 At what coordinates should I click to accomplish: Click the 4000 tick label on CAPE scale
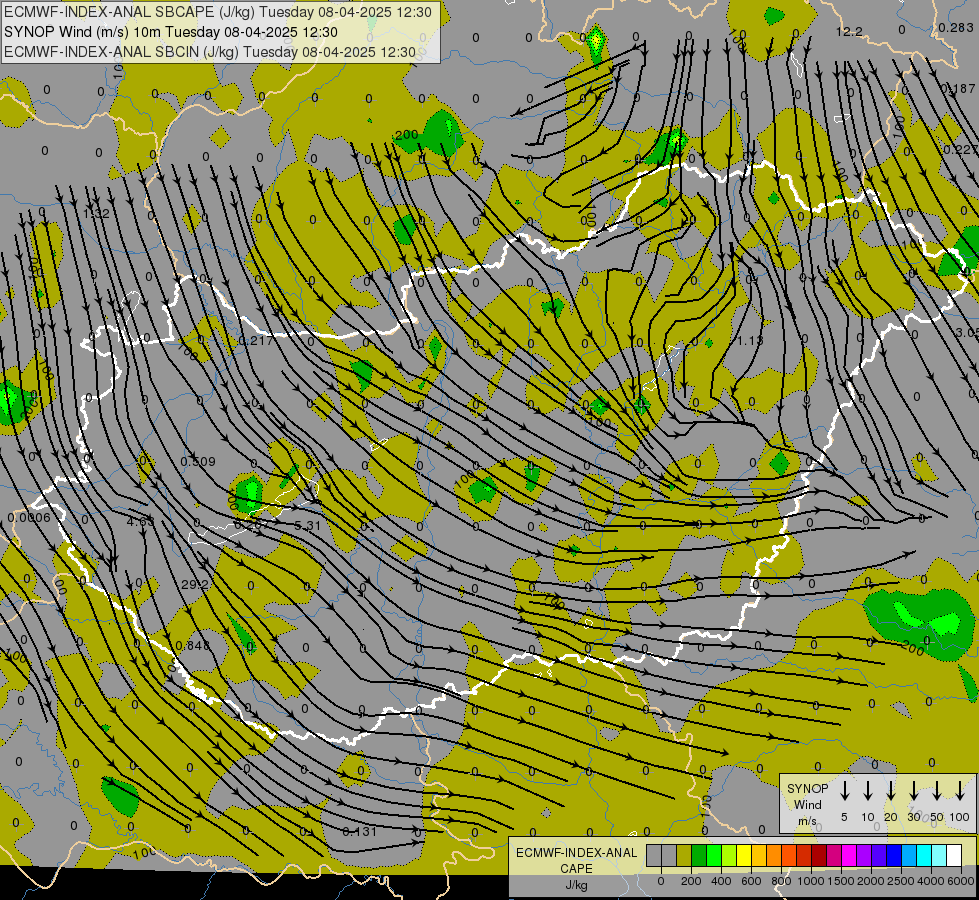(x=931, y=881)
